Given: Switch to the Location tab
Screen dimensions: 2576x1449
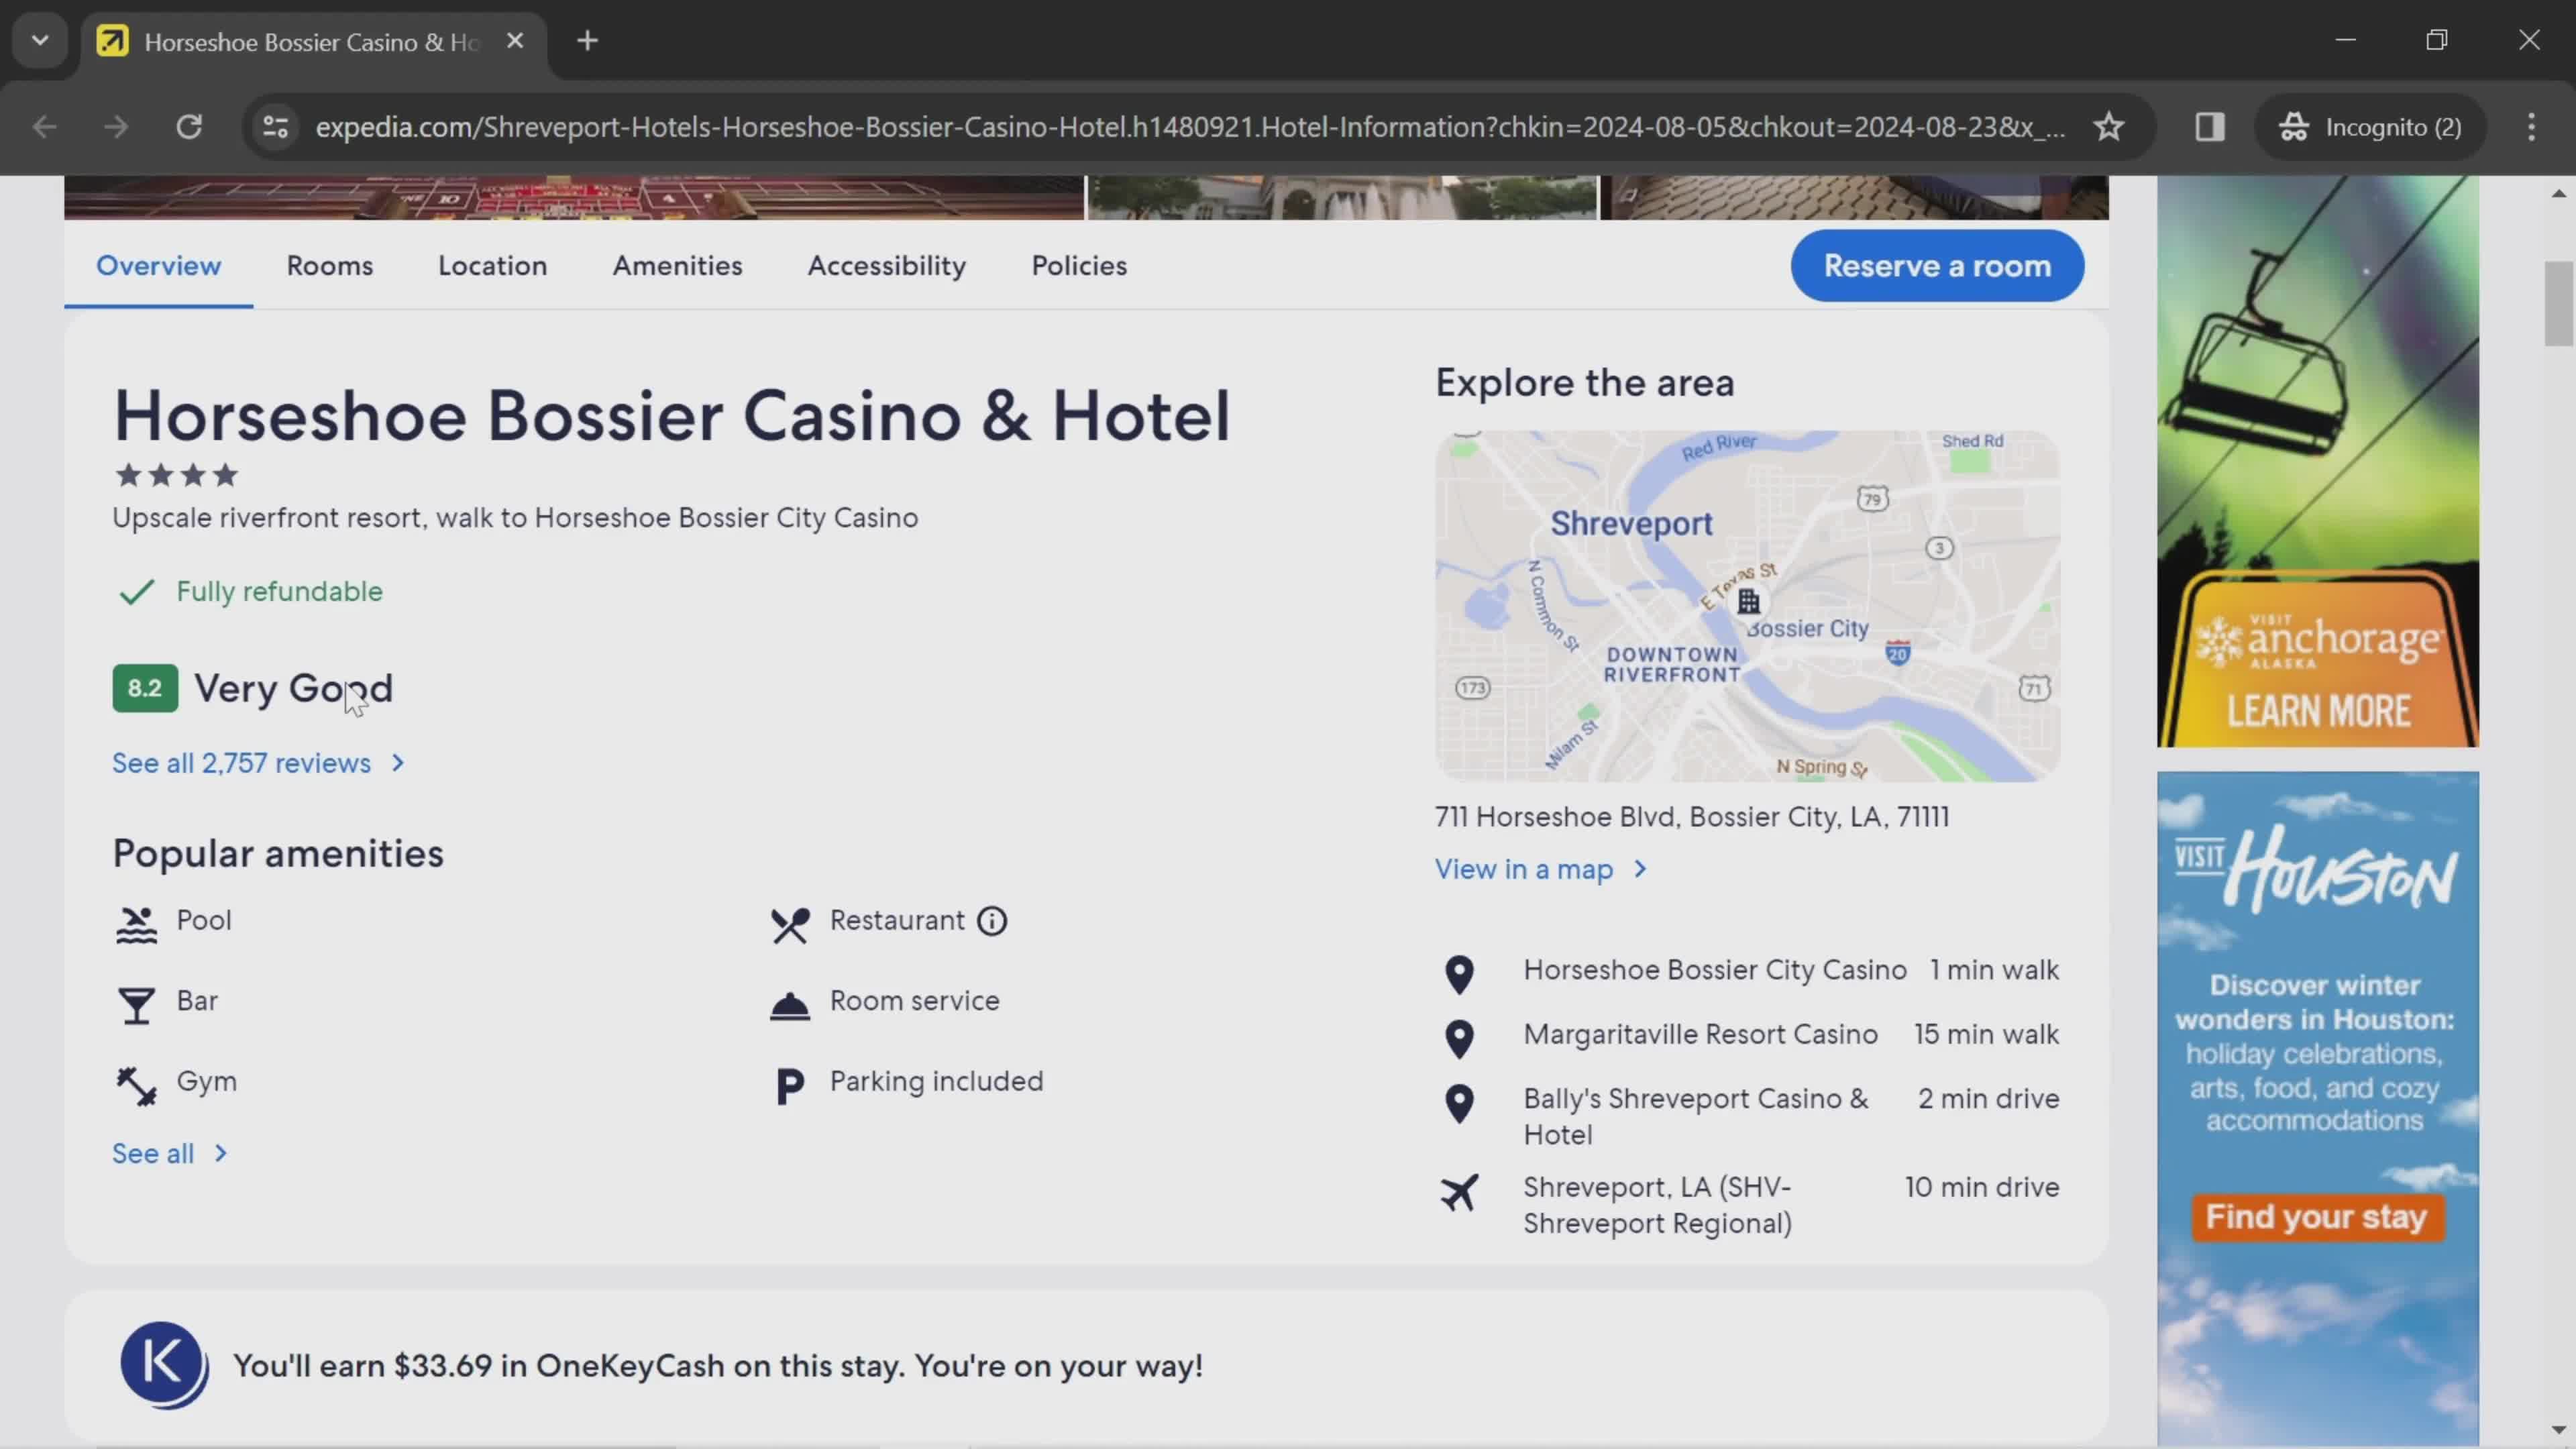Looking at the screenshot, I should click(x=492, y=266).
